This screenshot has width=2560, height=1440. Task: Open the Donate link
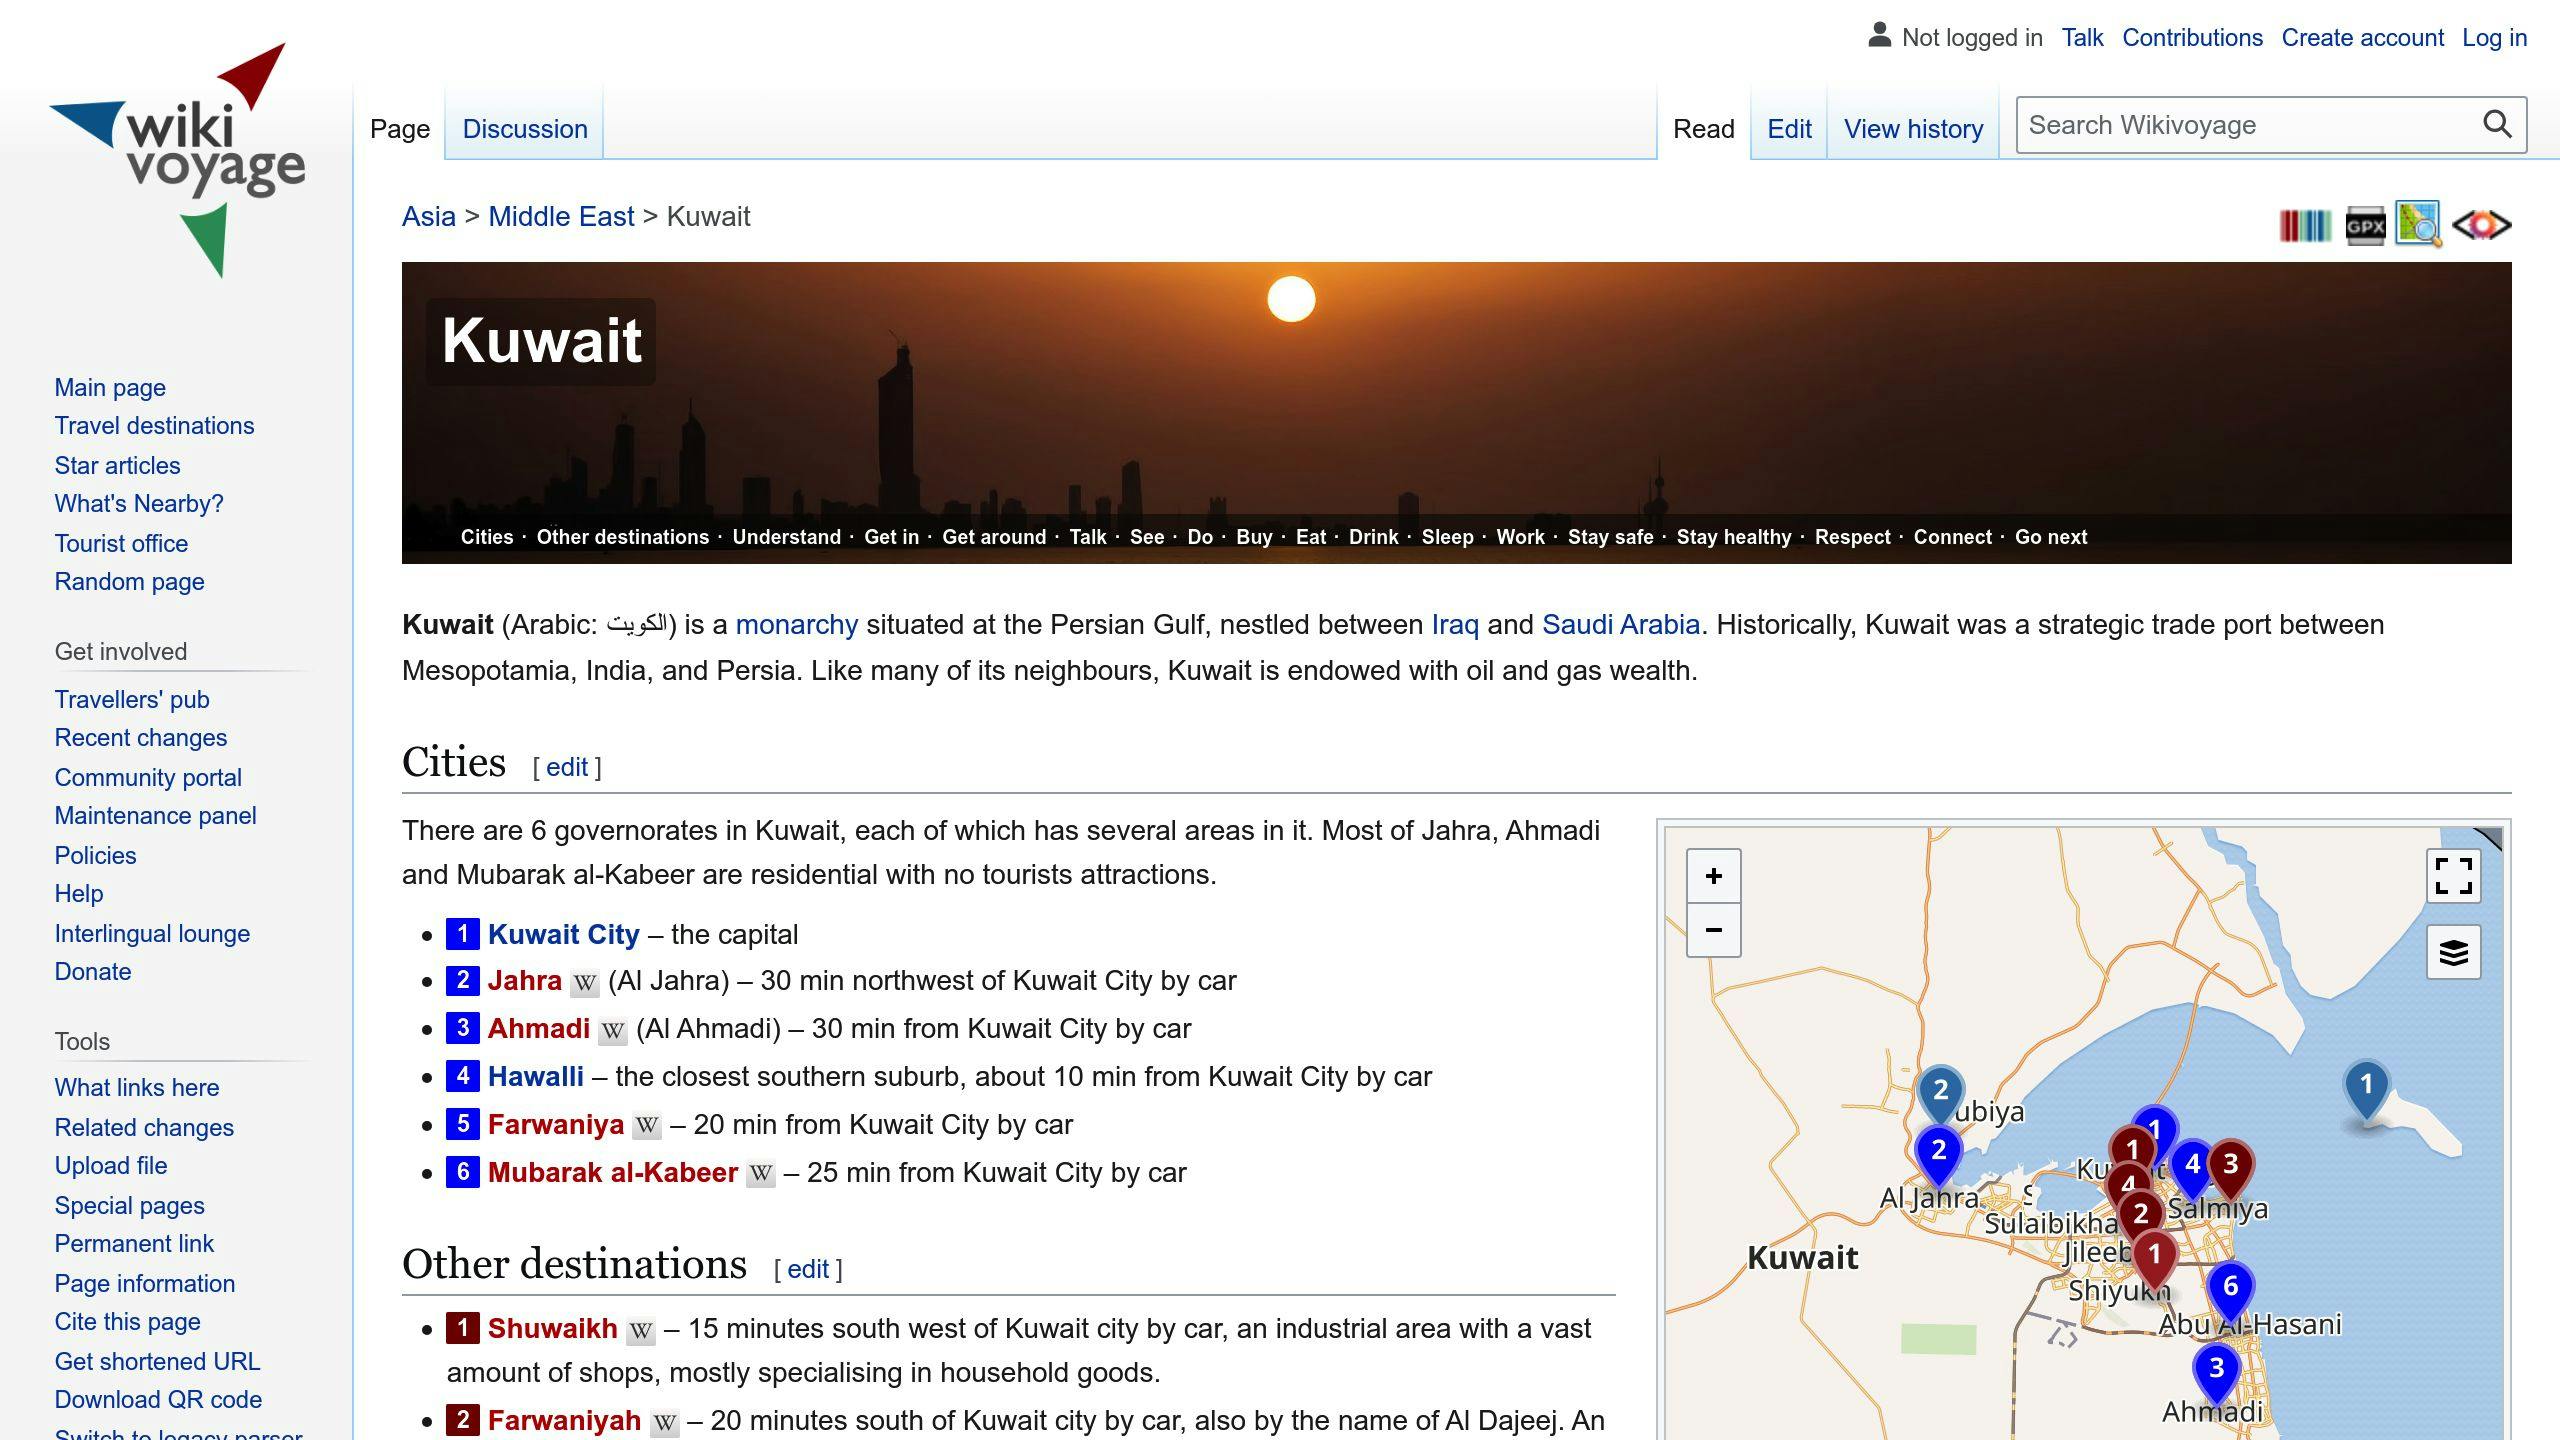[x=93, y=972]
